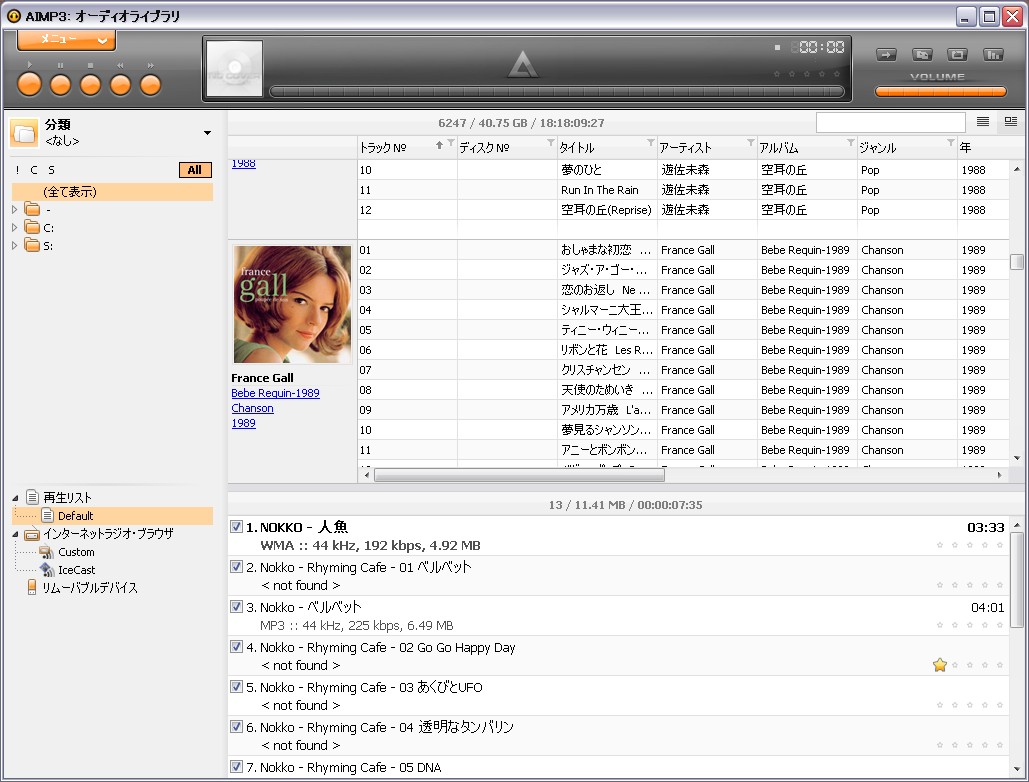Open the 'Bebe Requin-1989' album link
The height and width of the screenshot is (782, 1029).
pos(276,393)
